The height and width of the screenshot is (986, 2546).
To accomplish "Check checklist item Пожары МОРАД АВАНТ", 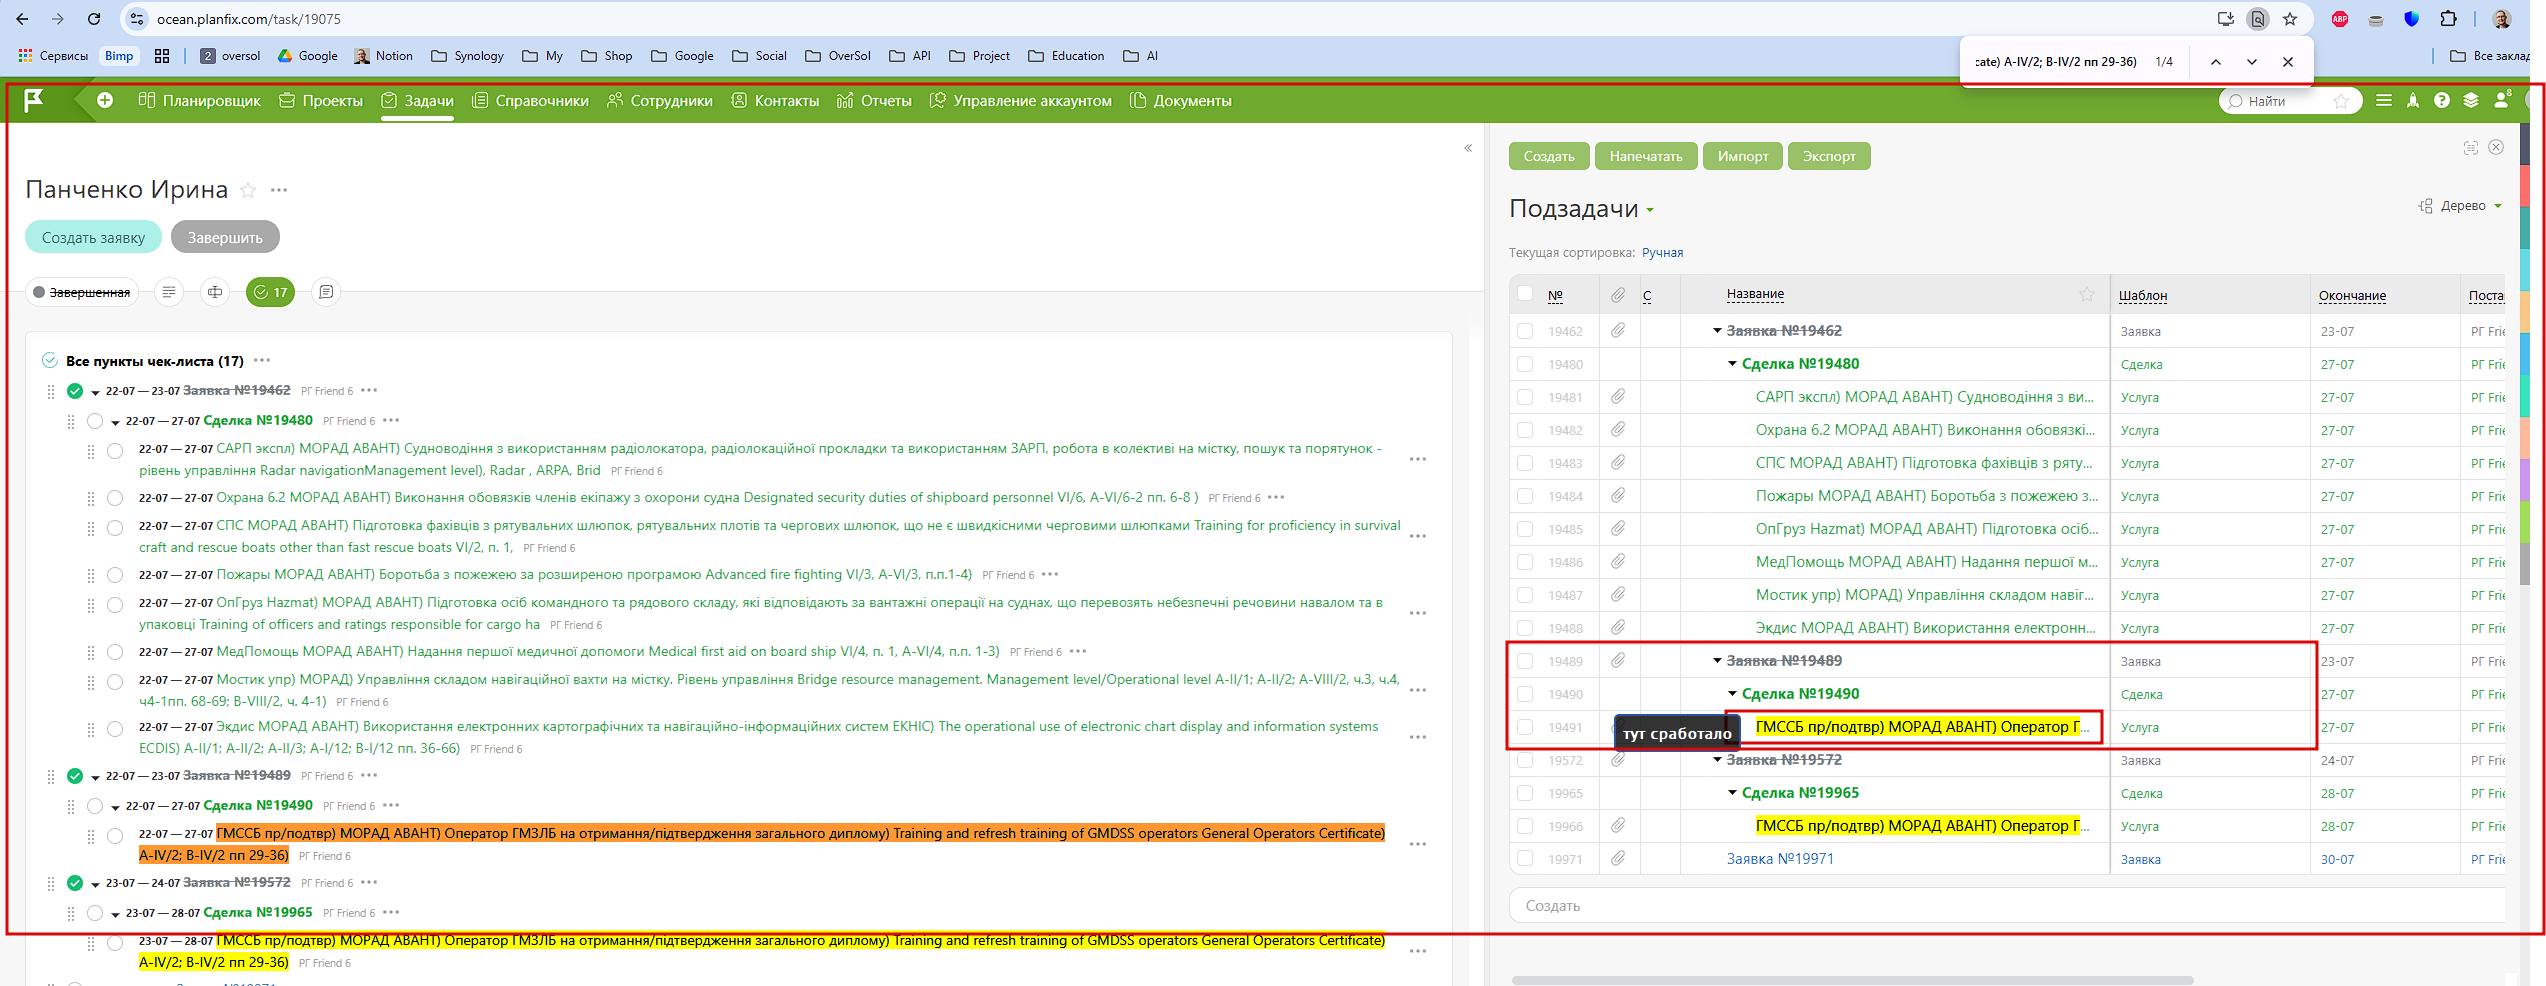I will 115,575.
